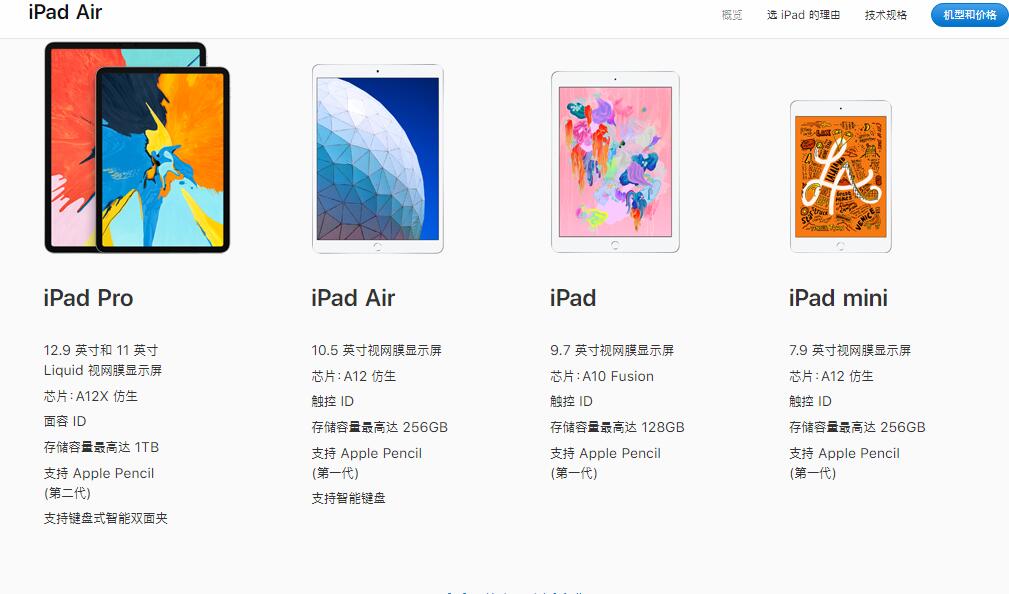Open the 技术规格 tech specs tab

click(885, 15)
